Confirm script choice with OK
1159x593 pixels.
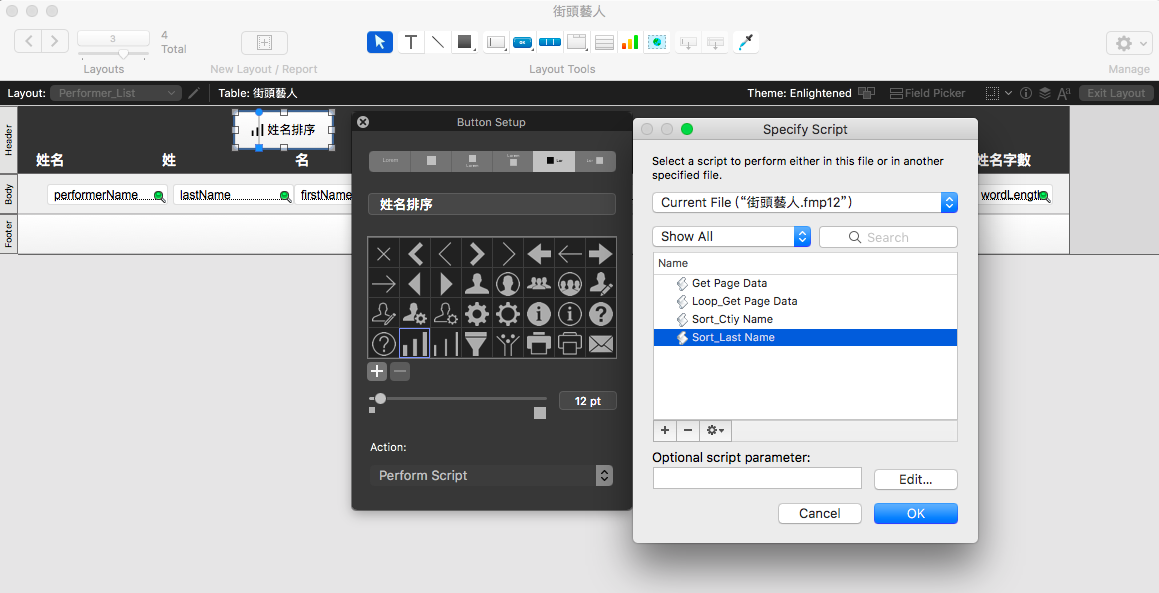[916, 513]
